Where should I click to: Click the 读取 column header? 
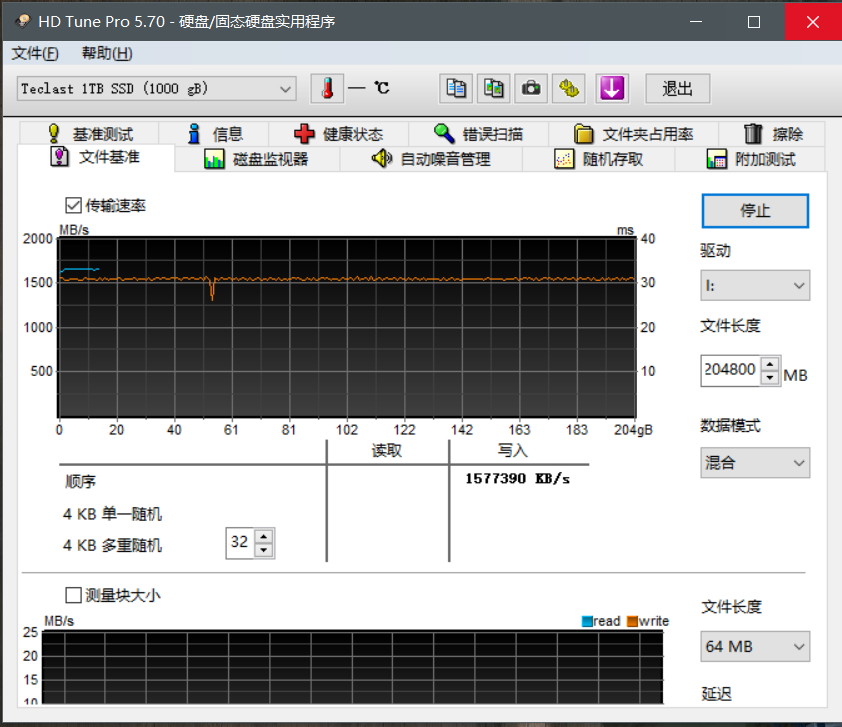pos(387,450)
